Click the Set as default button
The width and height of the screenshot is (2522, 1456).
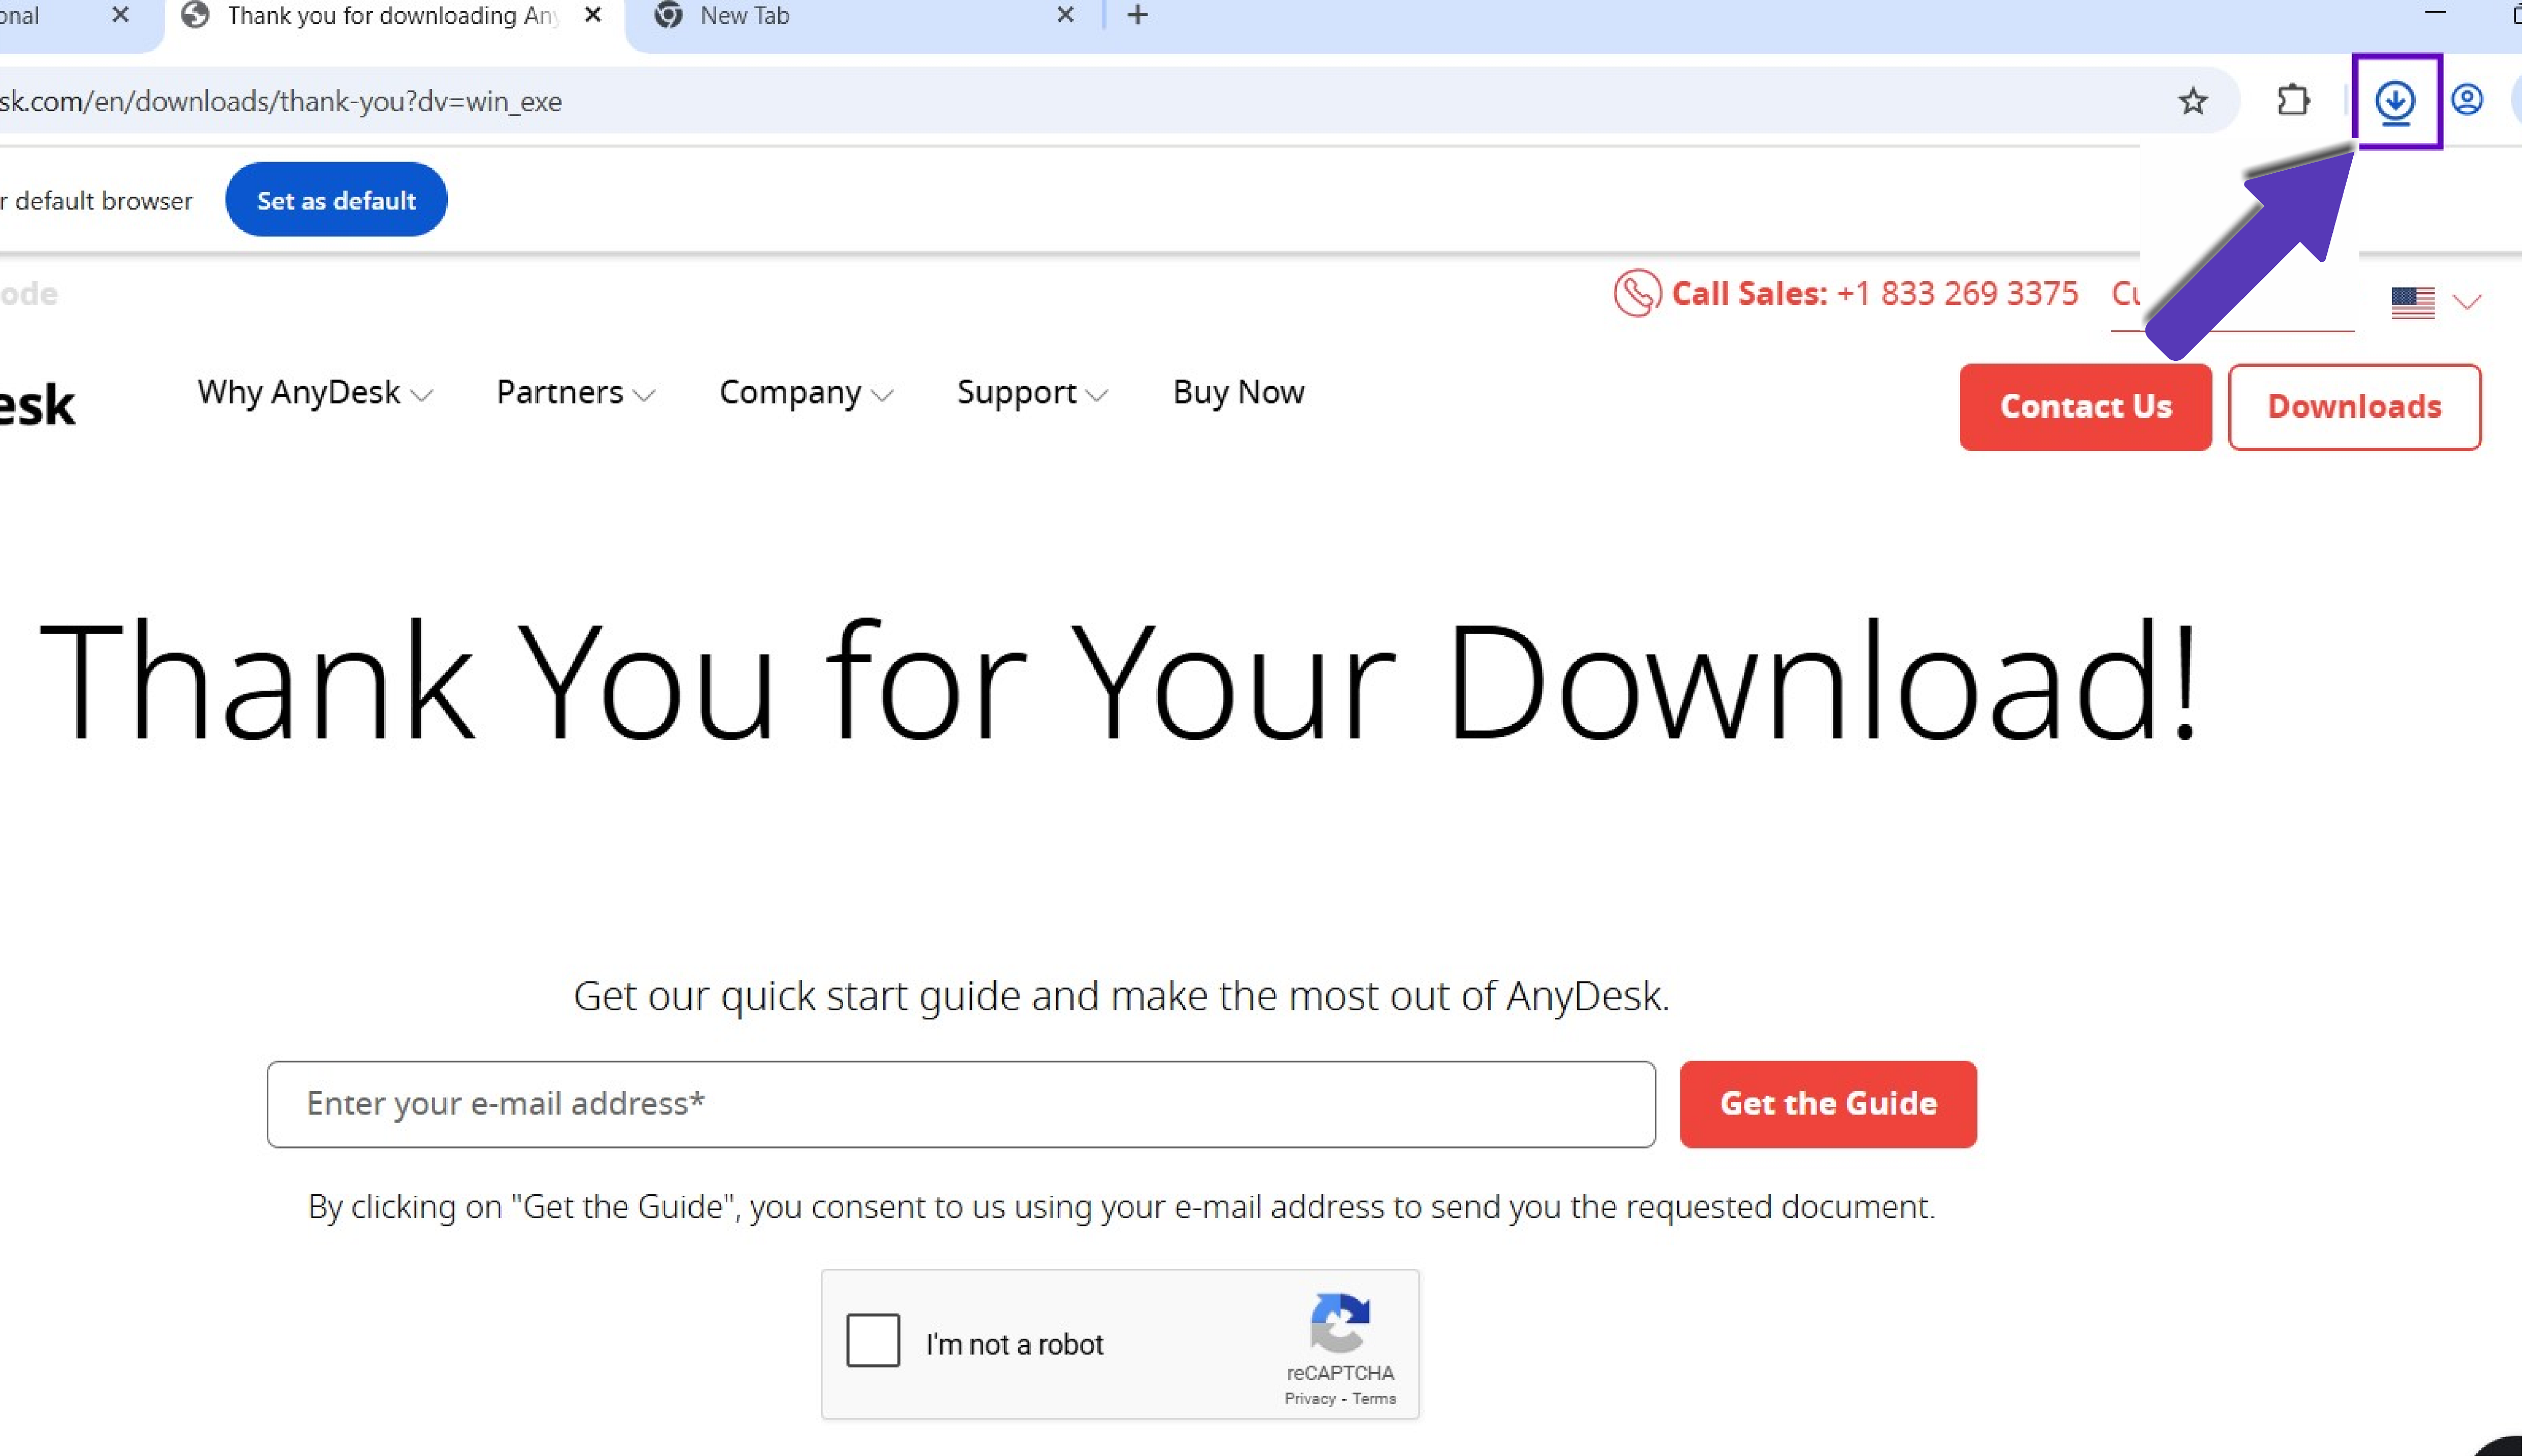tap(336, 200)
